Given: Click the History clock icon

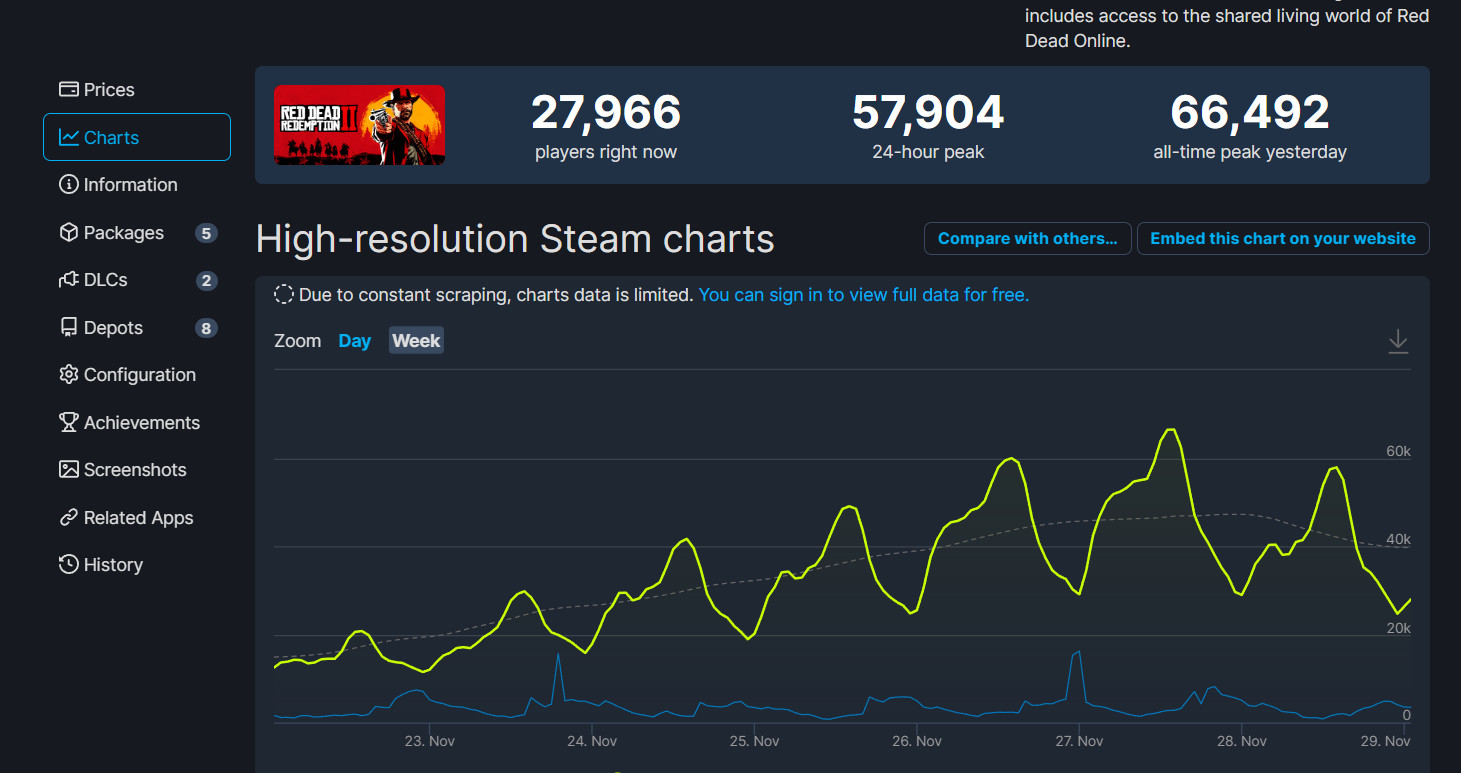Looking at the screenshot, I should pyautogui.click(x=68, y=564).
